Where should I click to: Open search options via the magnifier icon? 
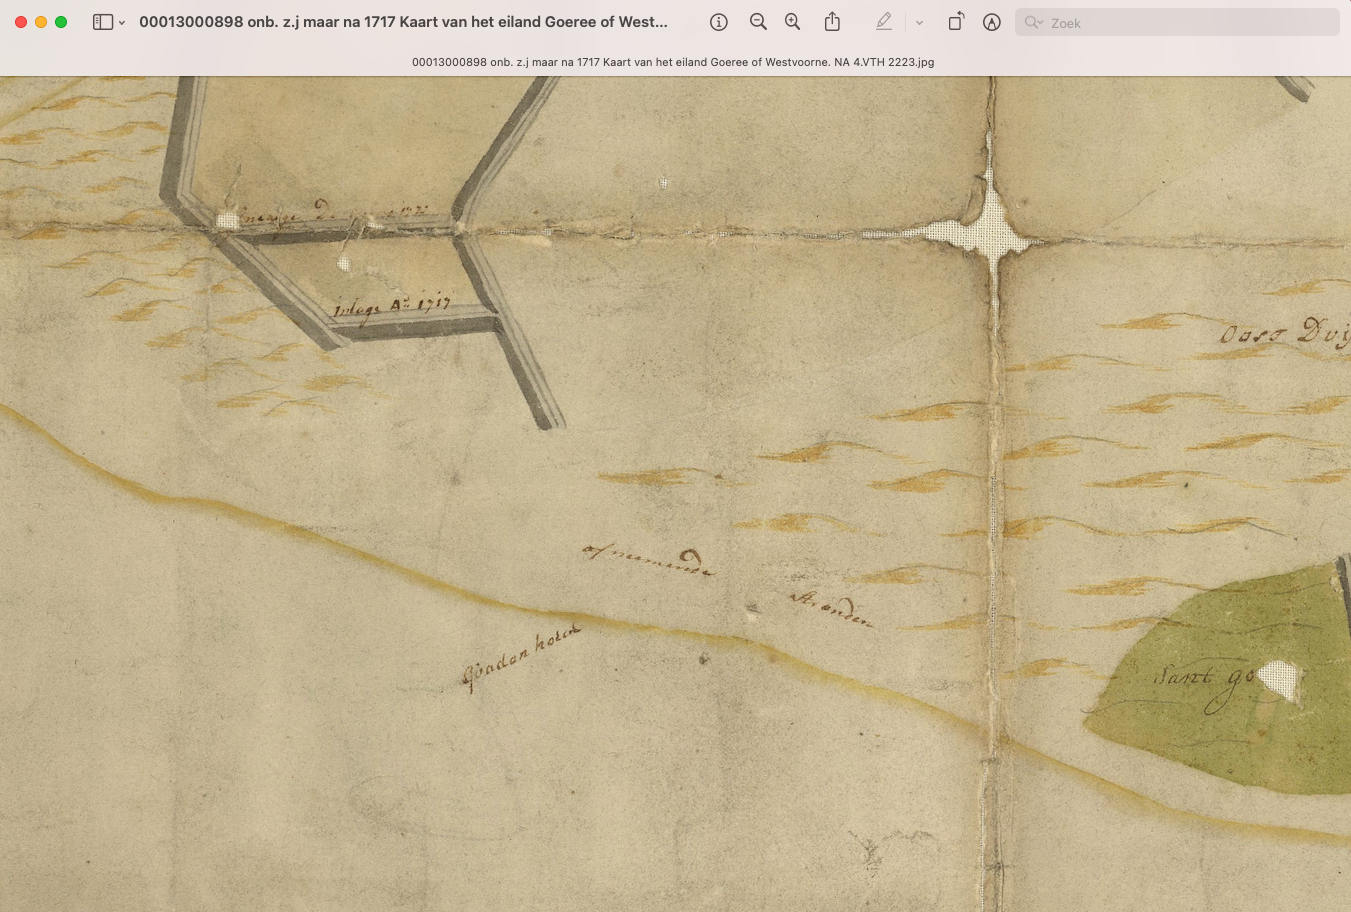point(1033,23)
